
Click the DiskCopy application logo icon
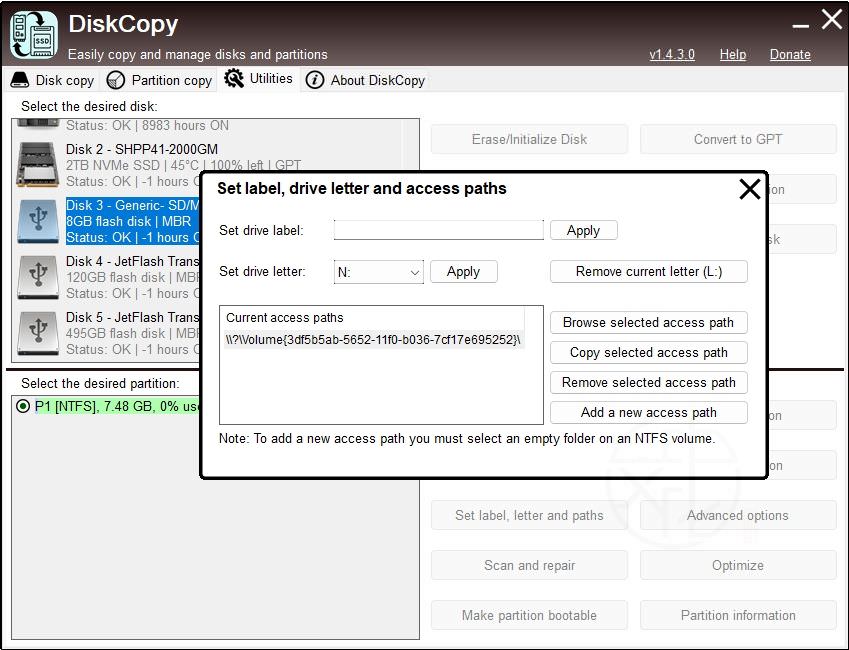[x=33, y=34]
